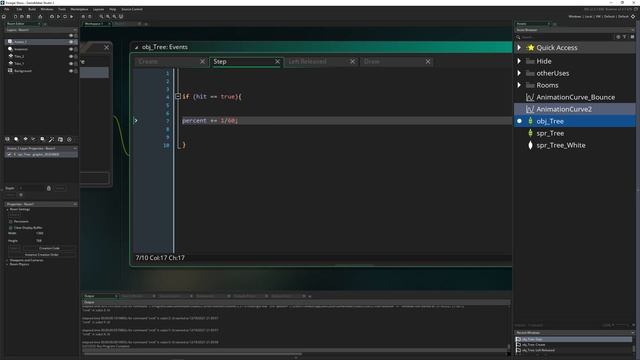Viewport: 640px width, 360px height.
Task: Expand the Hide folder
Action: [x=519, y=61]
